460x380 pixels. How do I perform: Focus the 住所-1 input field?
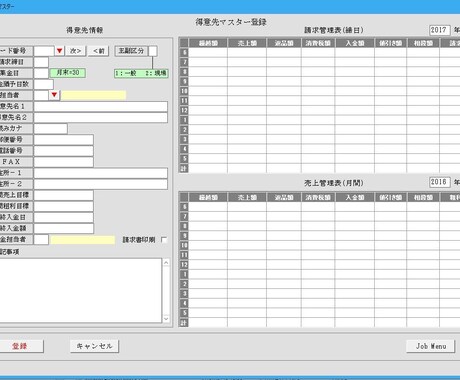[101, 173]
